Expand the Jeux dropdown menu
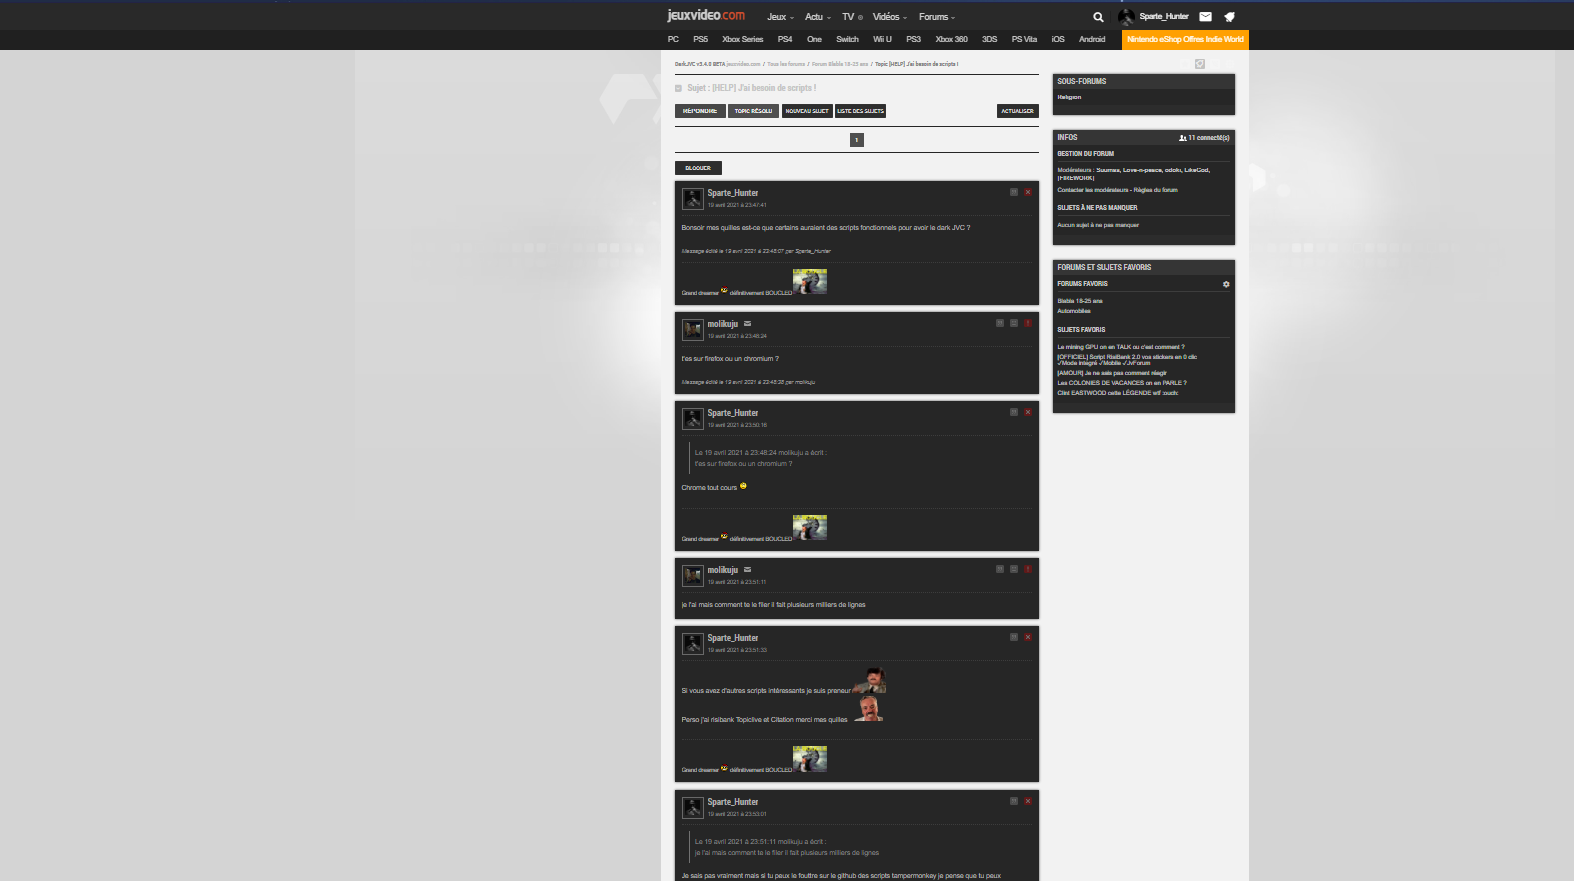 780,17
